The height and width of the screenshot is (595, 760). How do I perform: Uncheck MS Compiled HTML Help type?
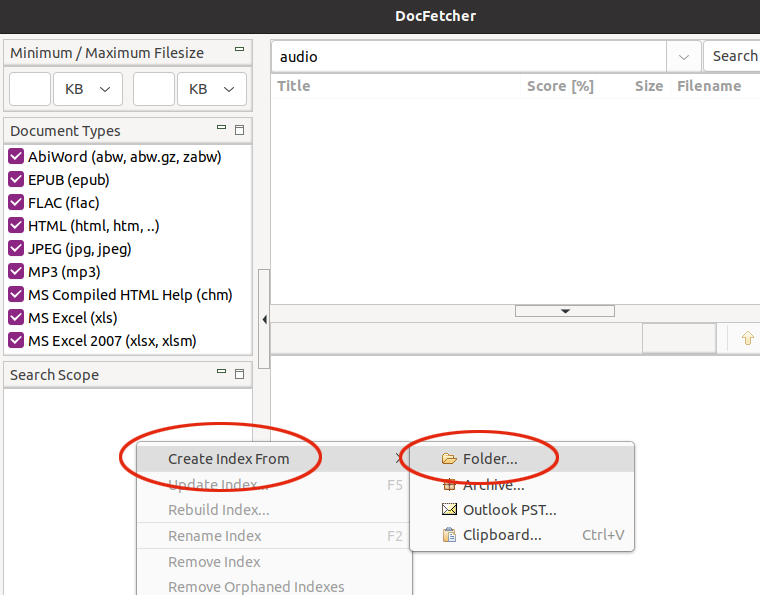pos(16,295)
